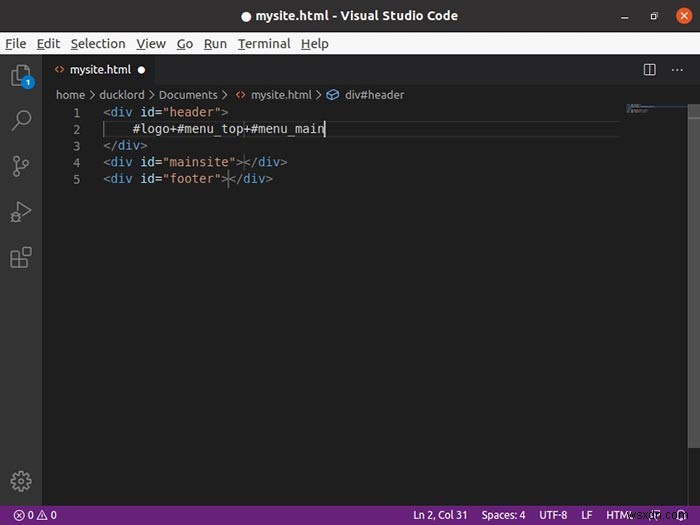Open the Run and Debug view
Image resolution: width=700 pixels, height=525 pixels.
coord(21,212)
